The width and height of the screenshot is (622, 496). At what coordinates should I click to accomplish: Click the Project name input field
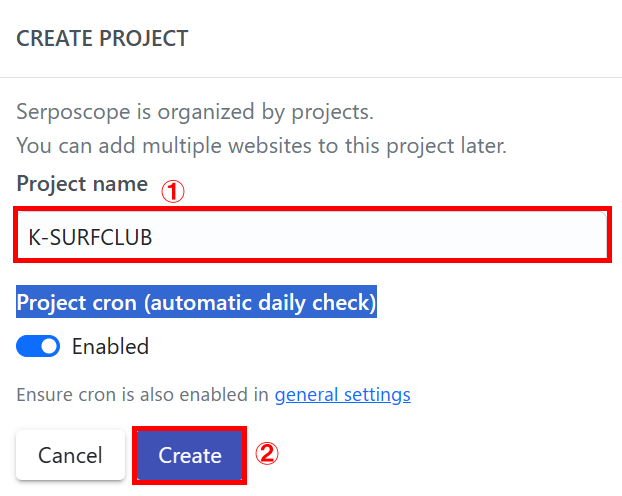312,236
